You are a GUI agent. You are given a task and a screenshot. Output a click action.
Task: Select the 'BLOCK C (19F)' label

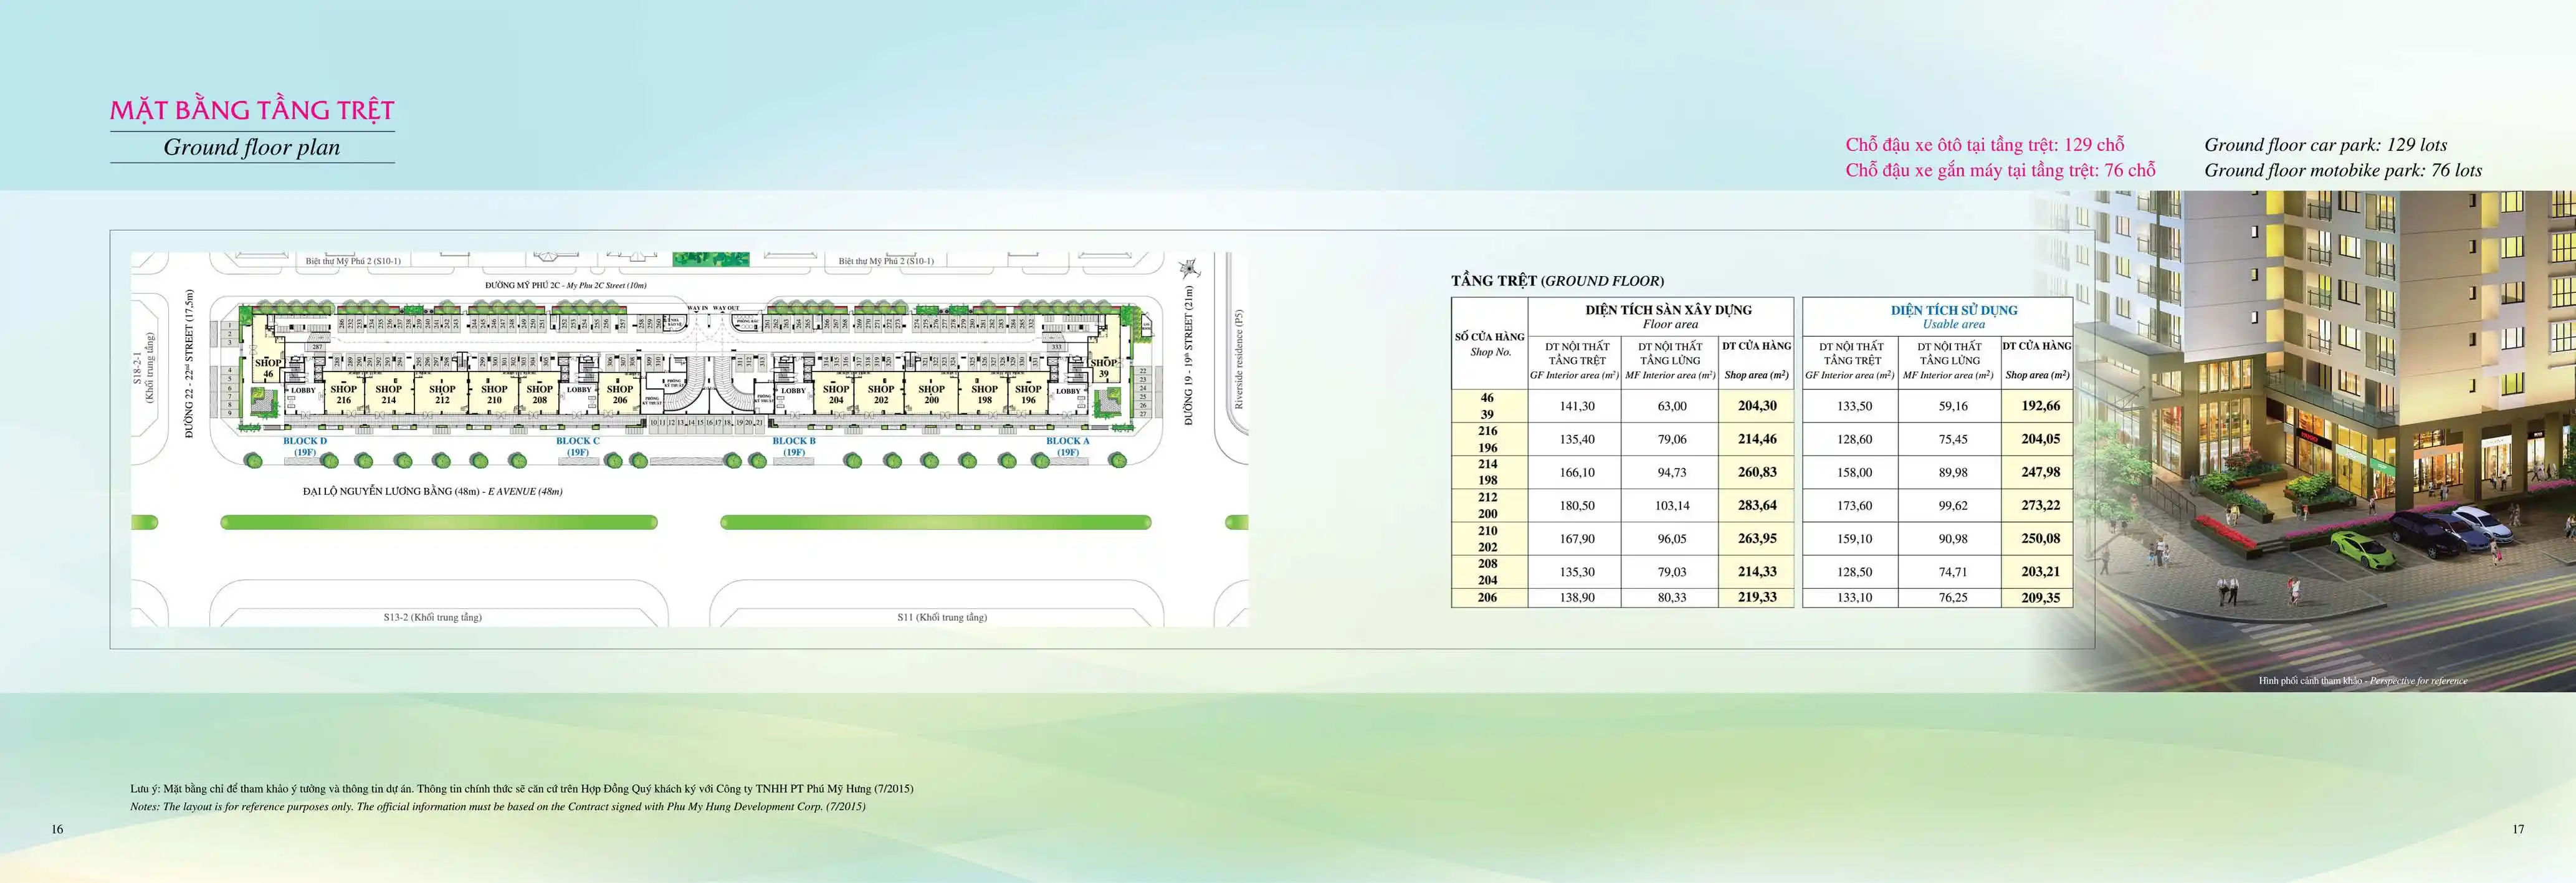click(x=578, y=446)
